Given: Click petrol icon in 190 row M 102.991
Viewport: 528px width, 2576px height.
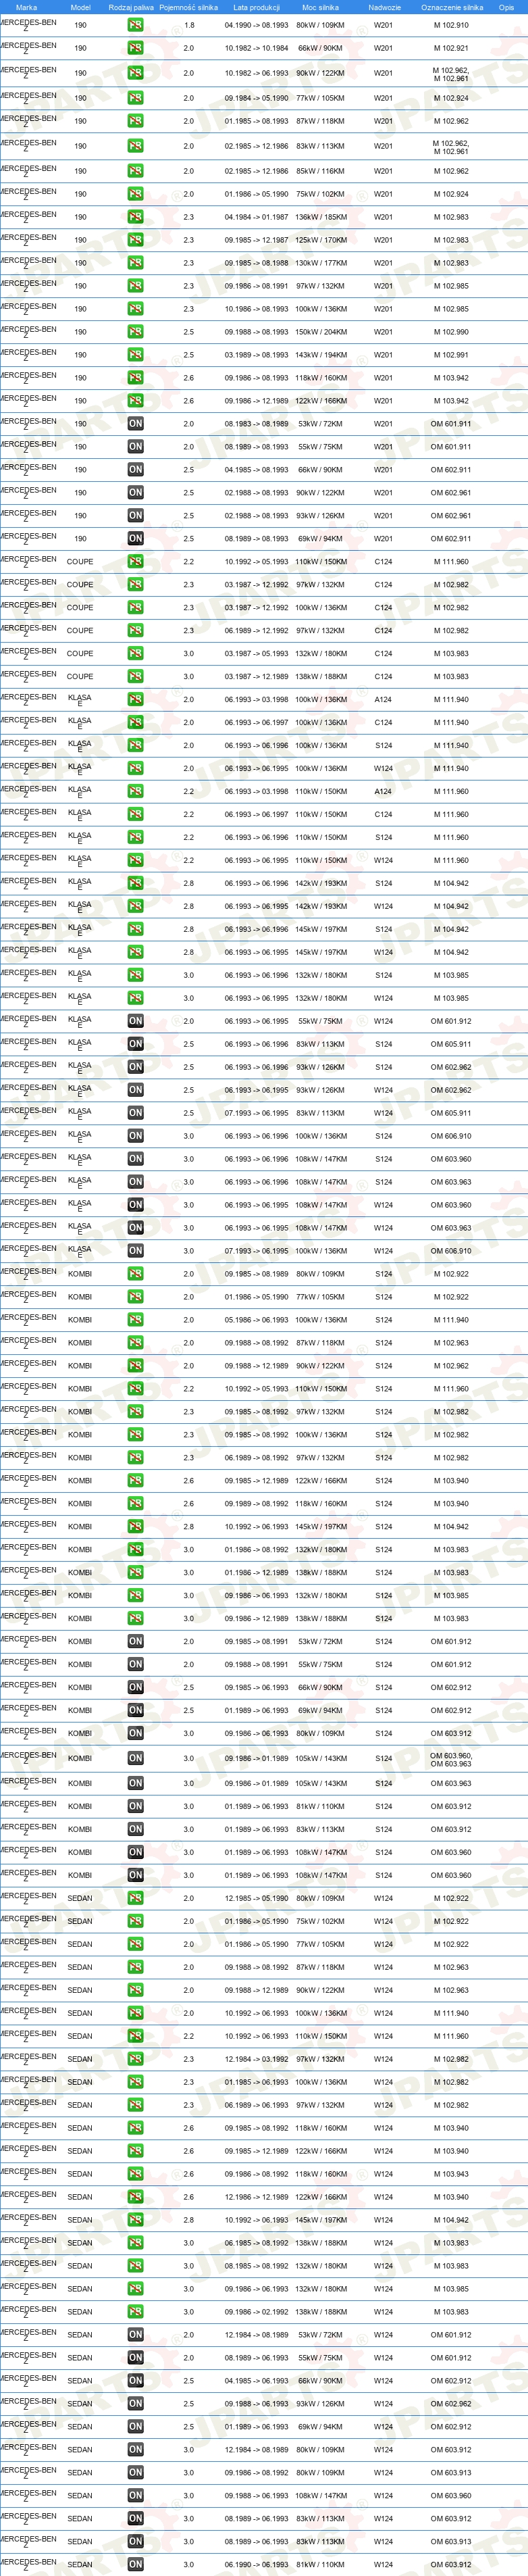Looking at the screenshot, I should pyautogui.click(x=135, y=355).
